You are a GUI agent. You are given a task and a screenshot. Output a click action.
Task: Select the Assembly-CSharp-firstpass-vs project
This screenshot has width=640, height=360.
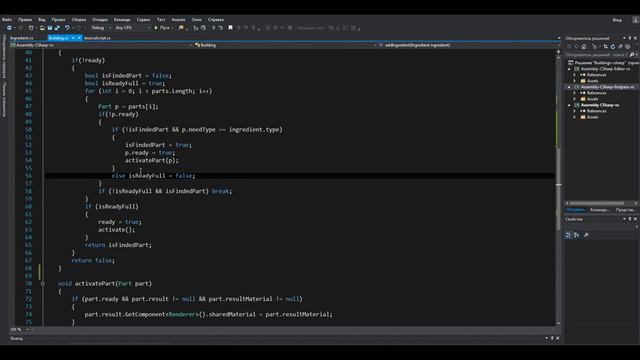click(607, 87)
